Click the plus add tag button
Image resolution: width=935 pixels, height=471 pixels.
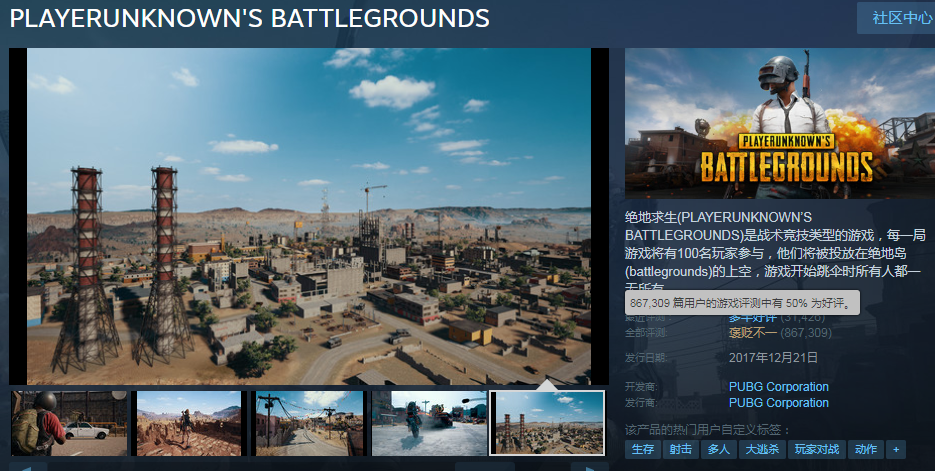click(x=896, y=450)
